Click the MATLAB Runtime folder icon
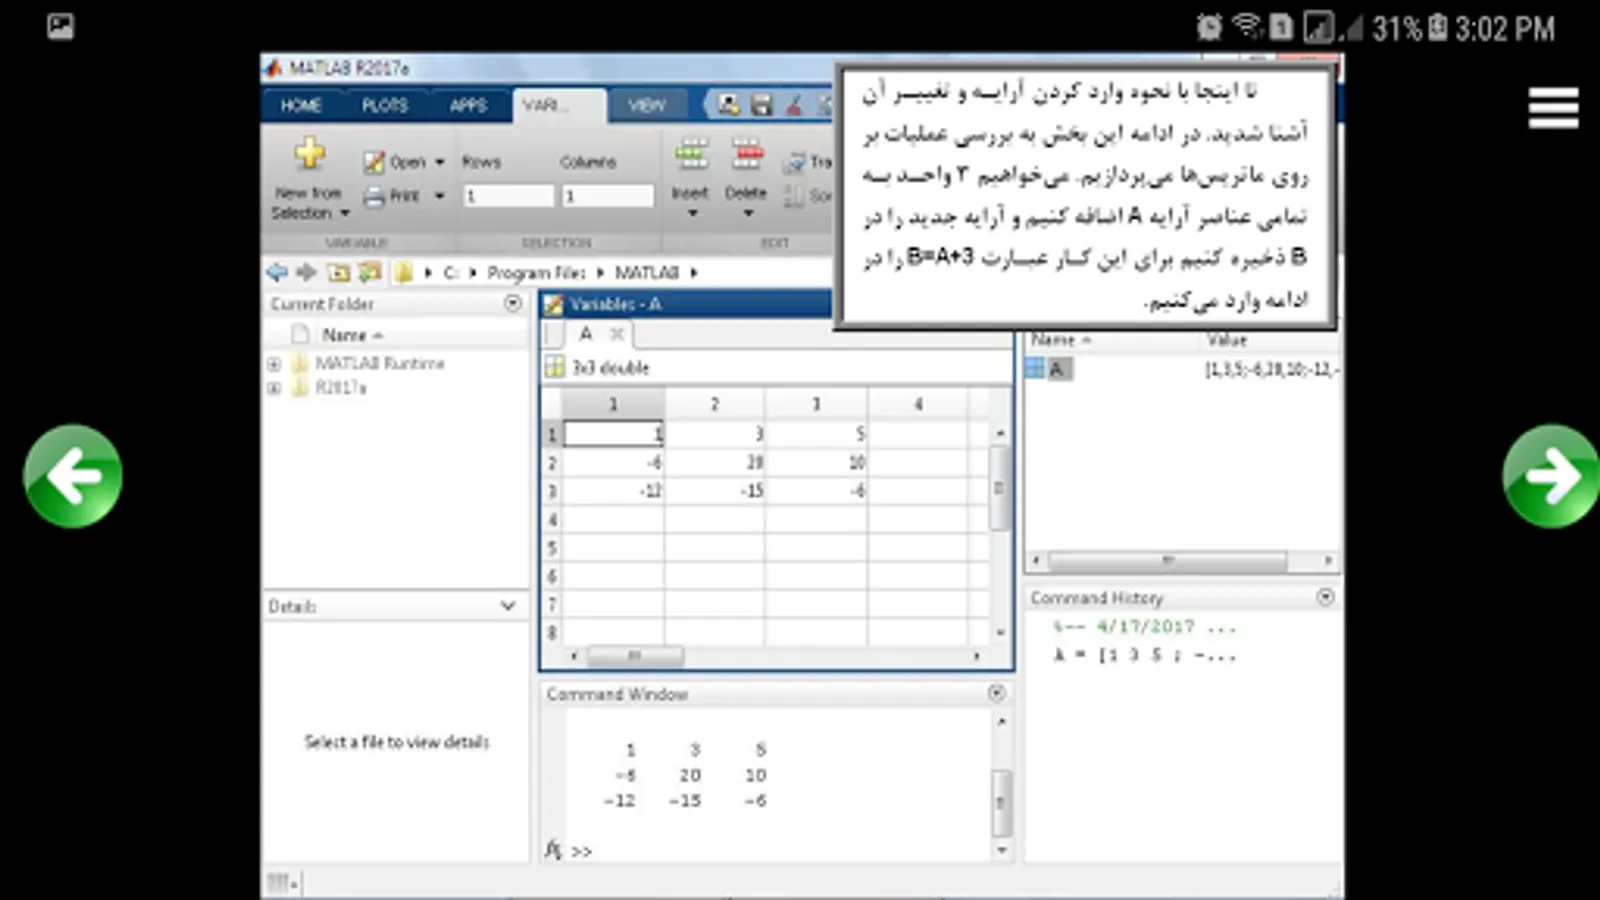1600x900 pixels. tap(300, 363)
